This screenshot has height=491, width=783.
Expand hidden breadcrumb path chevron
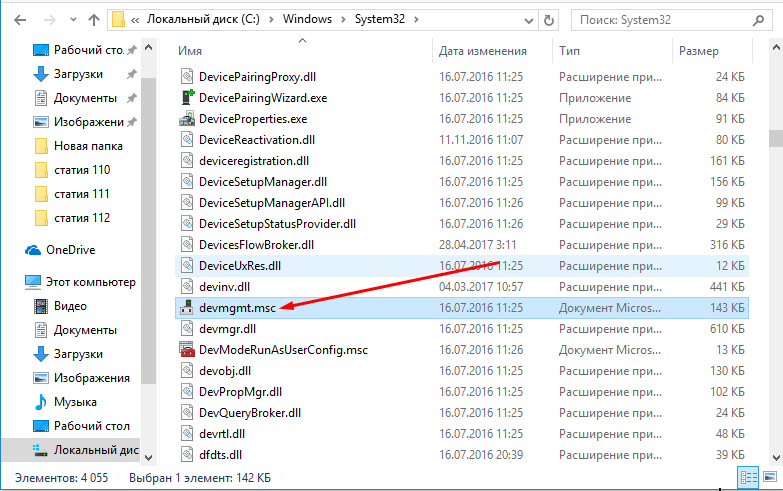pos(134,19)
